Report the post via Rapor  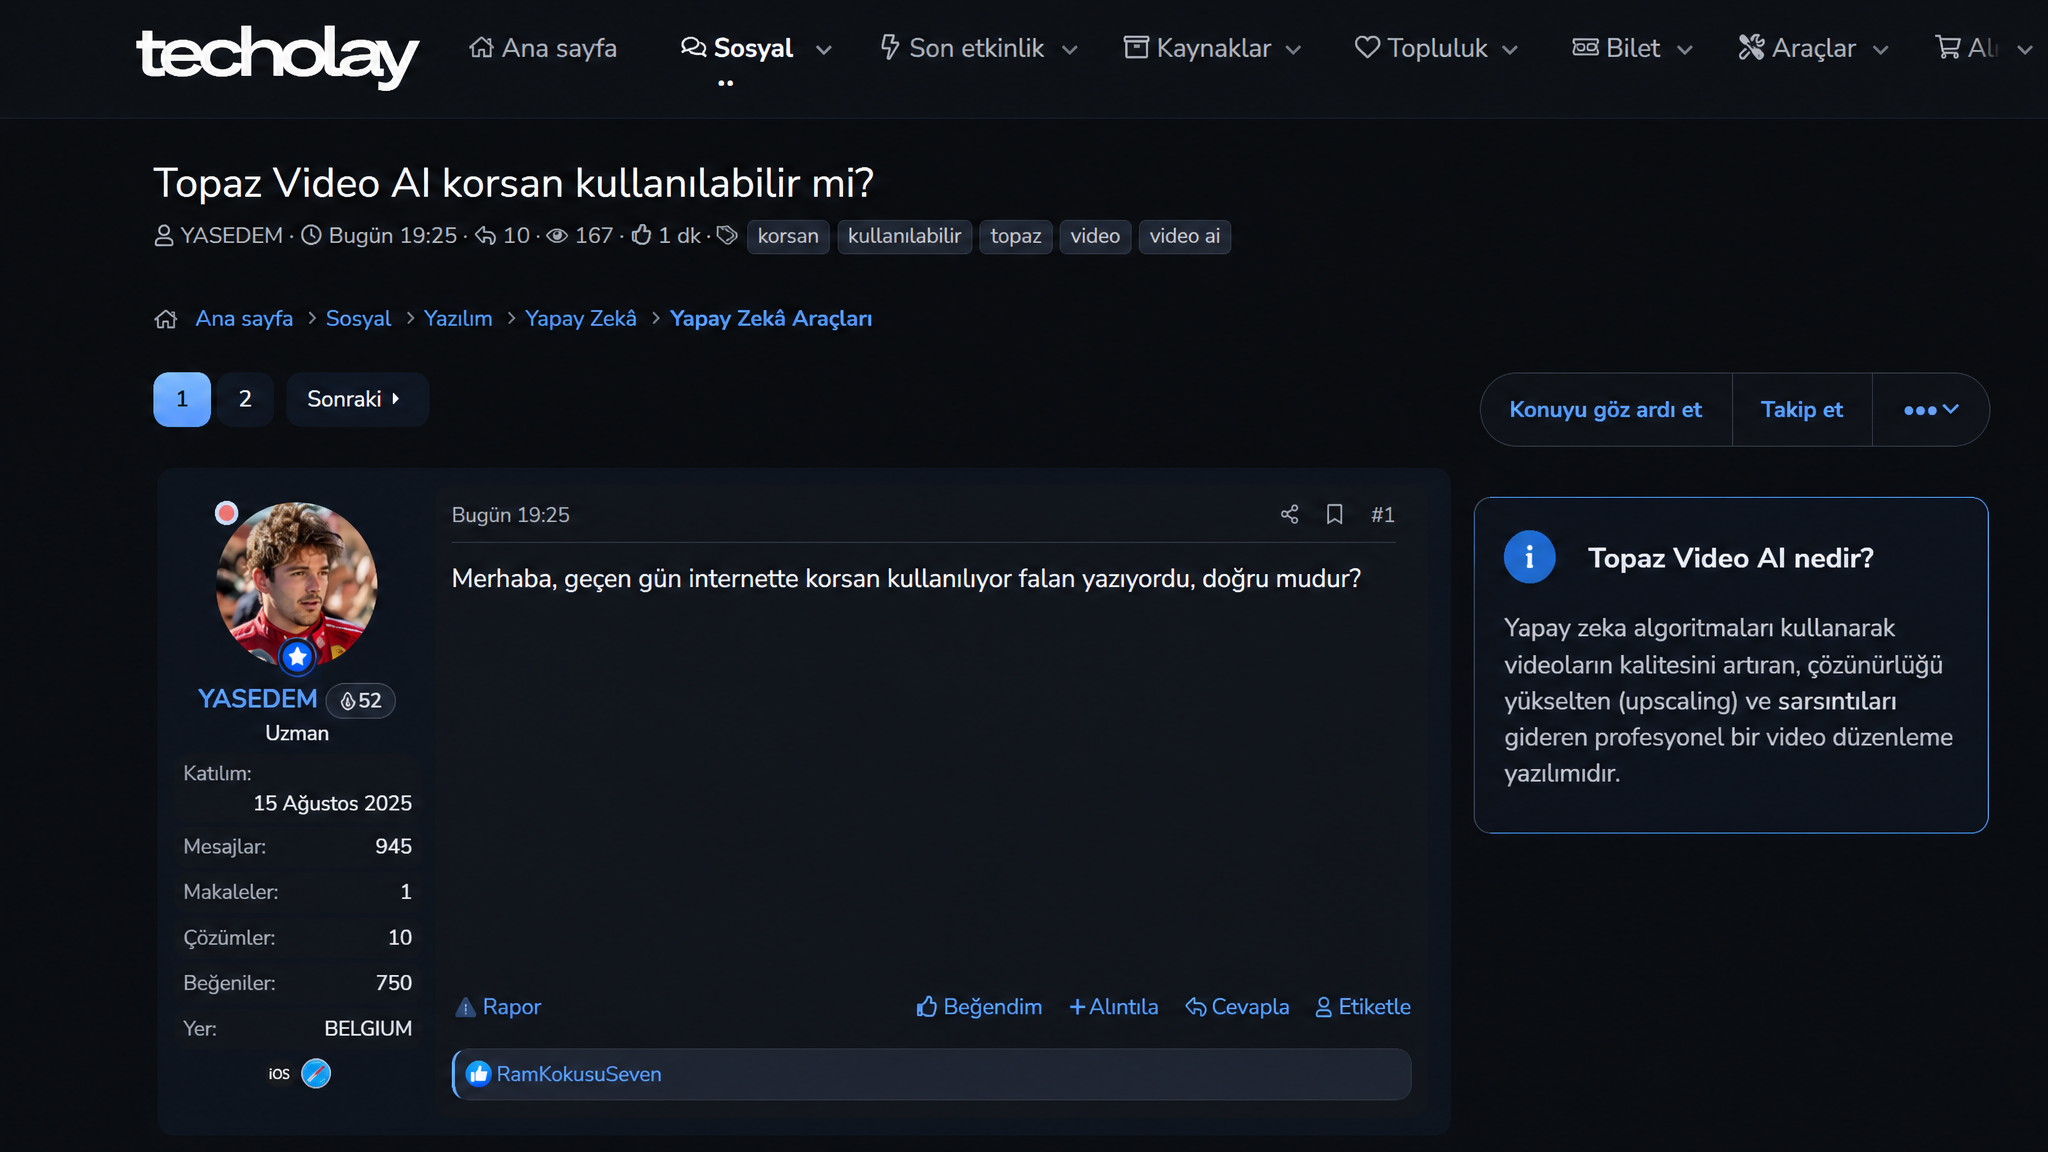(x=498, y=1007)
